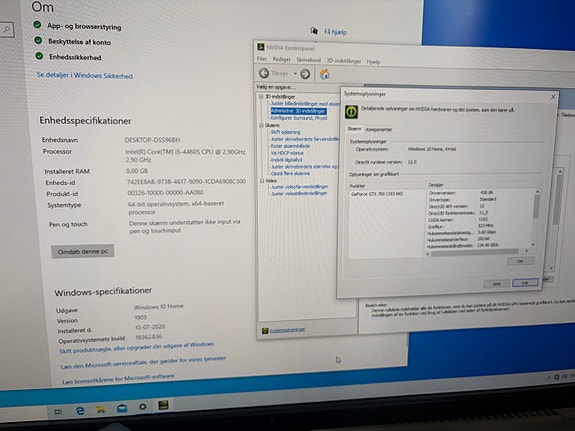The width and height of the screenshot is (575, 431).
Task: Open the Skrivebord menu
Action: tap(308, 60)
